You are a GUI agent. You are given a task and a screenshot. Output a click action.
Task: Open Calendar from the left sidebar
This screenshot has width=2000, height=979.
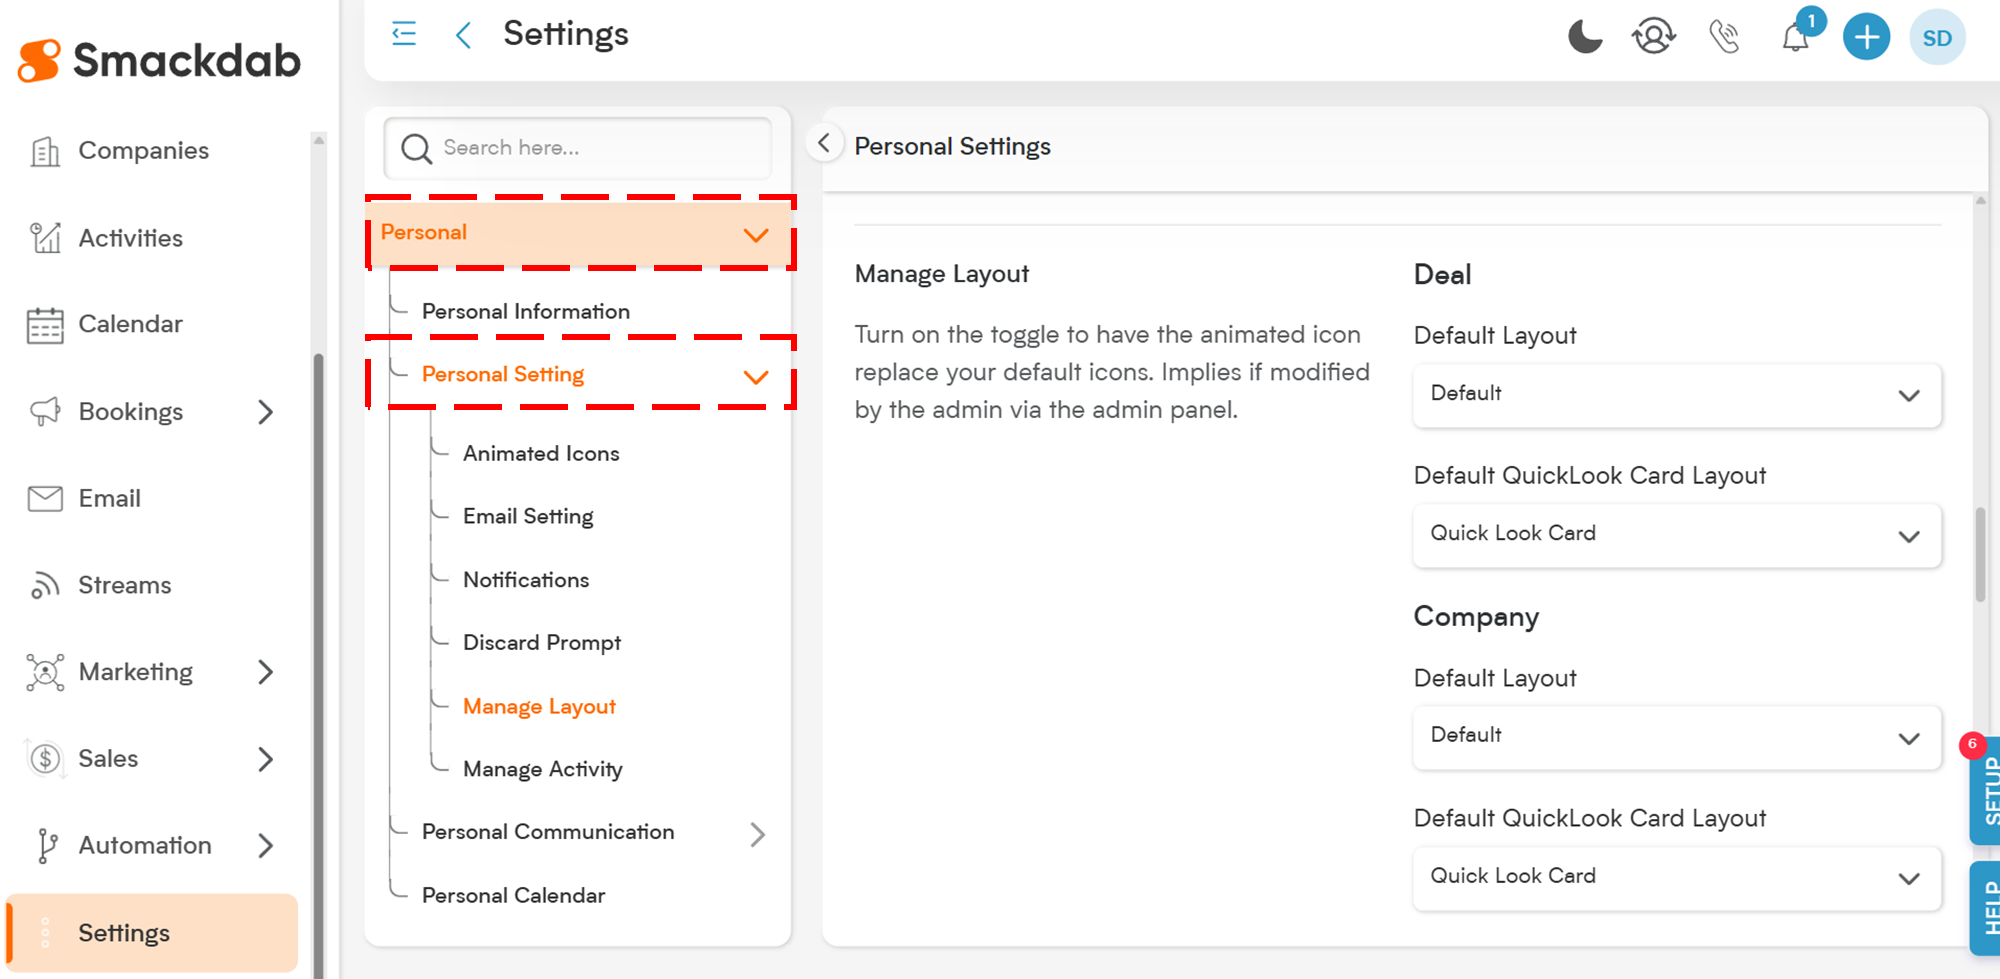(x=130, y=324)
